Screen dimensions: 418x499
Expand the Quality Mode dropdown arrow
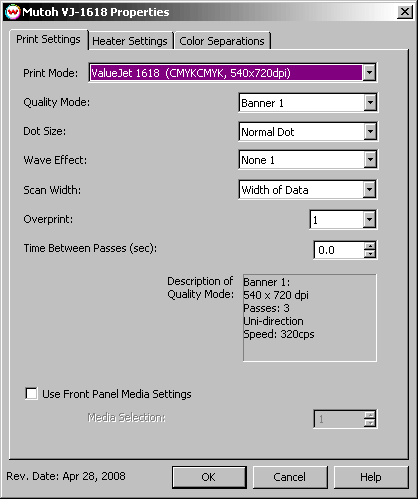(370, 102)
